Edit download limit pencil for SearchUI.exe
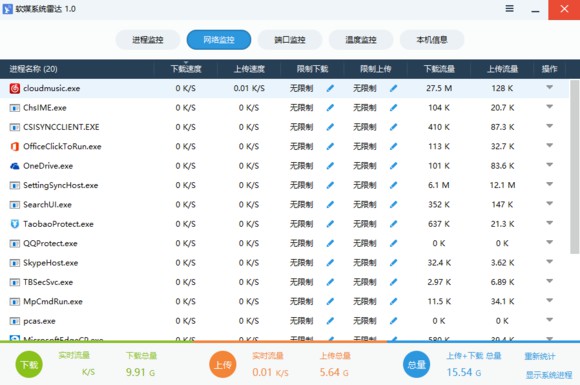 [x=330, y=205]
